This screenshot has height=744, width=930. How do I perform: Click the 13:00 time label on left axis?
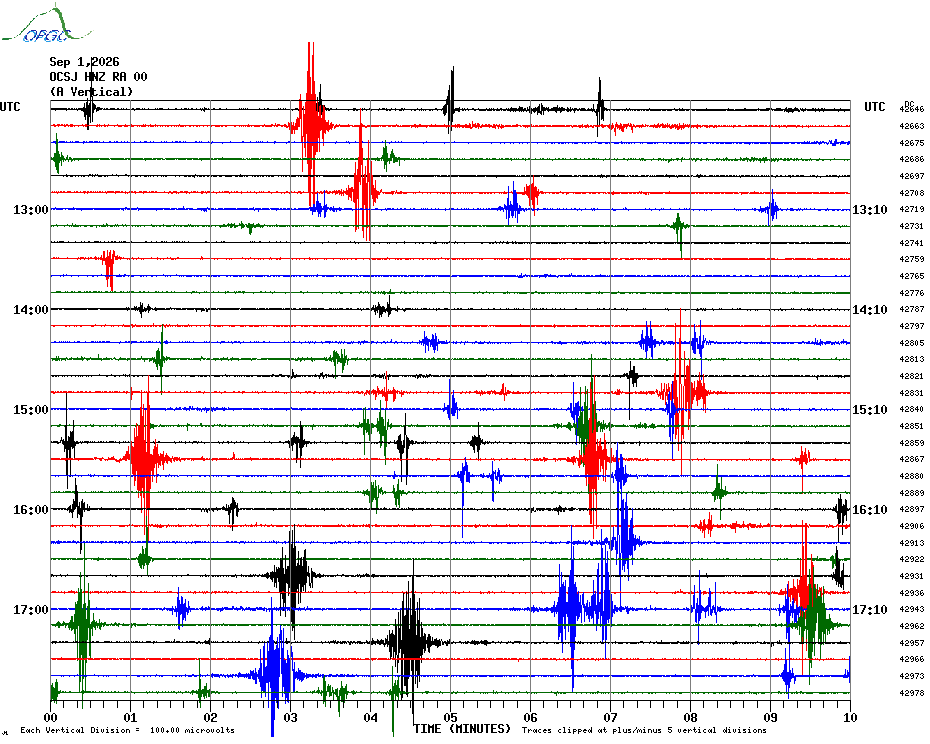click(31, 209)
